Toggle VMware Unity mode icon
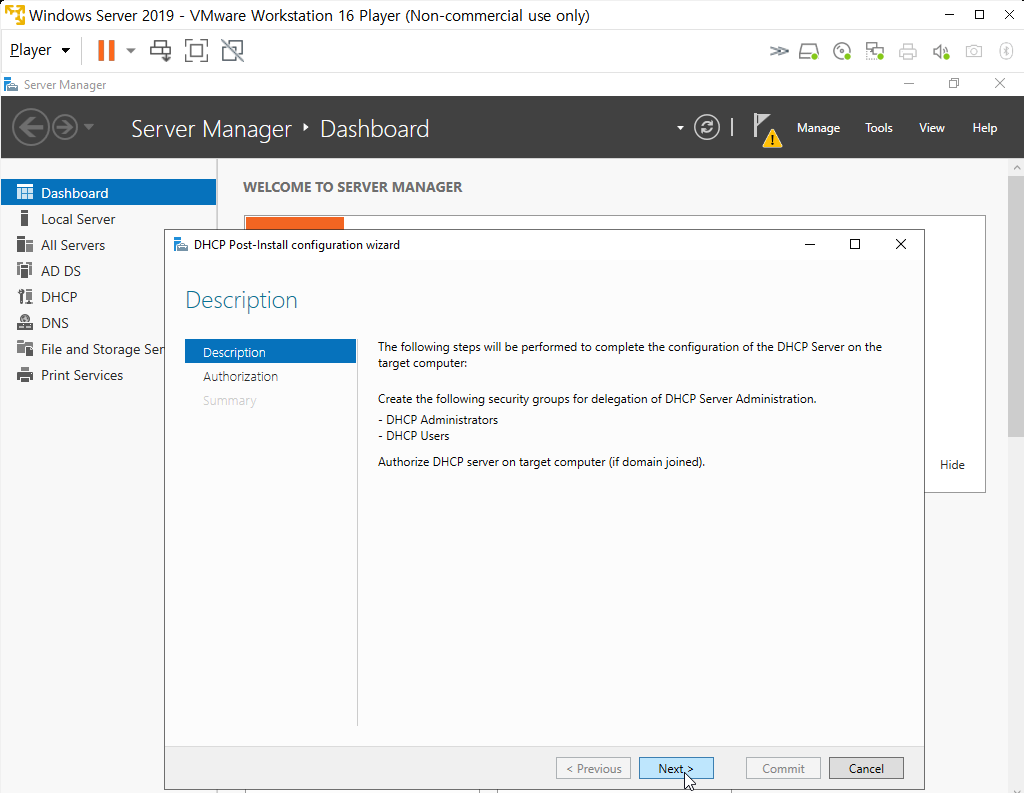This screenshot has height=793, width=1024. 232,50
